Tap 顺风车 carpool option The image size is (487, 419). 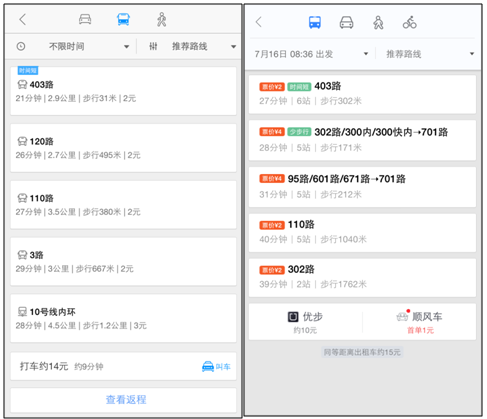click(x=420, y=322)
